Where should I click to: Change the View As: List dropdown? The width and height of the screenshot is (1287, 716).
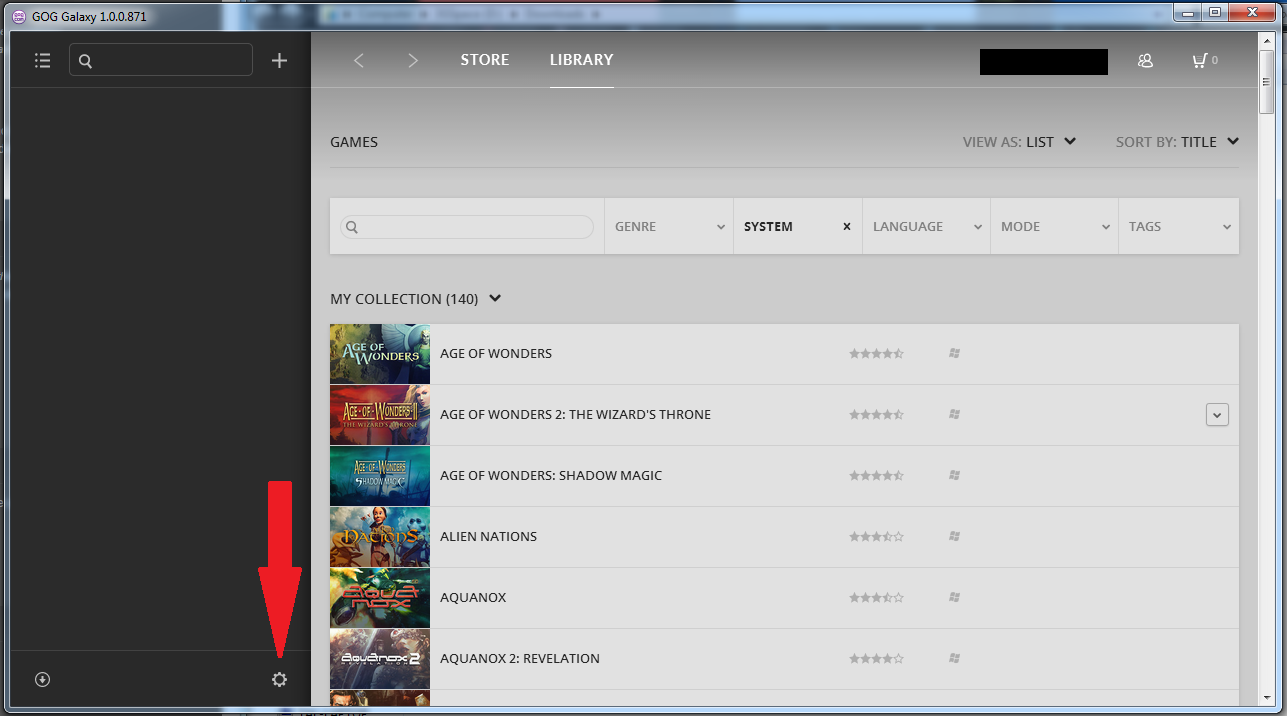click(1019, 142)
